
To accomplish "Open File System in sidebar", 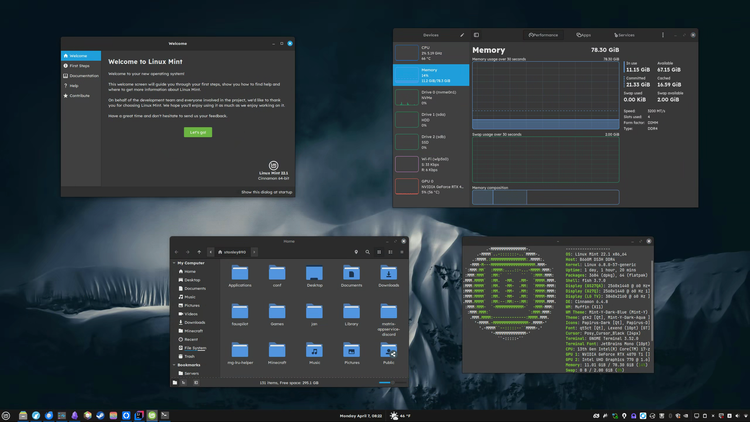I will [x=192, y=348].
